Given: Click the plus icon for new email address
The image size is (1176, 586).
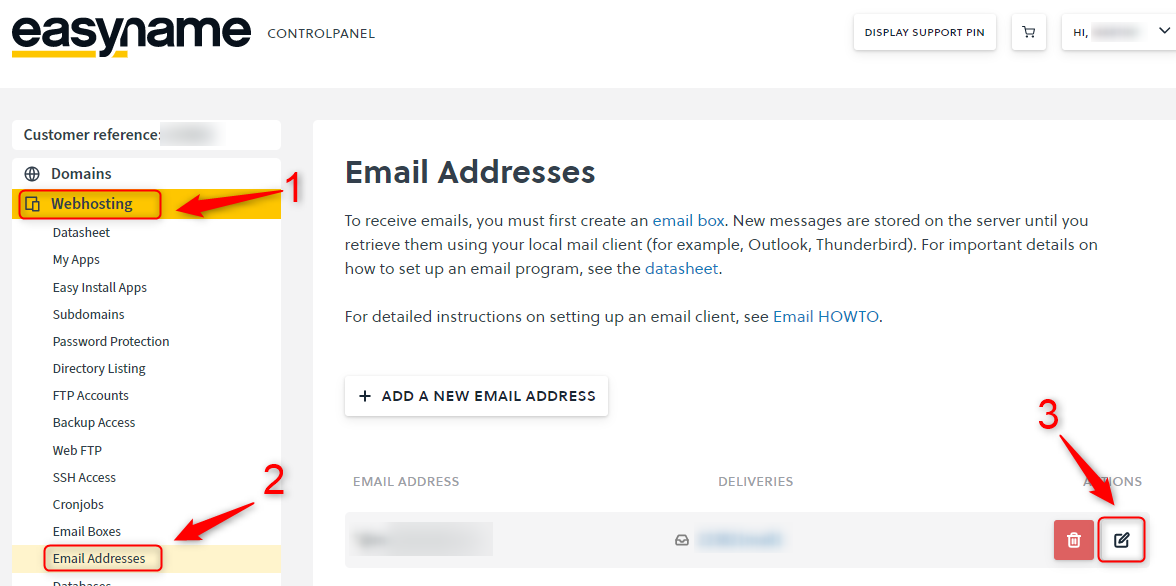Looking at the screenshot, I should pos(365,396).
